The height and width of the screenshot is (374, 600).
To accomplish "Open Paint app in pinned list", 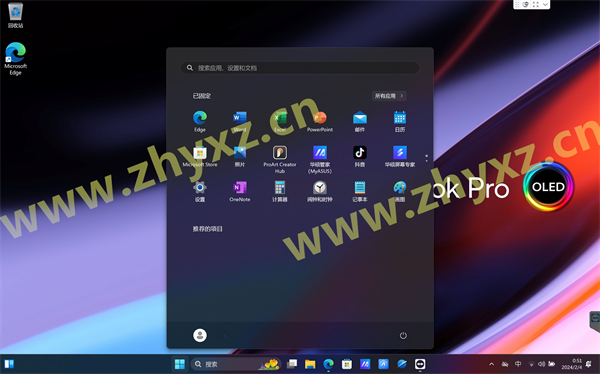I will [x=400, y=191].
